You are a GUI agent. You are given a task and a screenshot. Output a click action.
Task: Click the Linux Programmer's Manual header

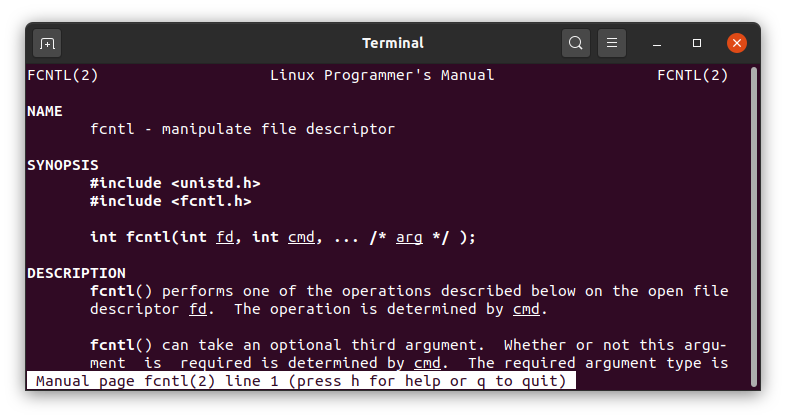(x=382, y=75)
